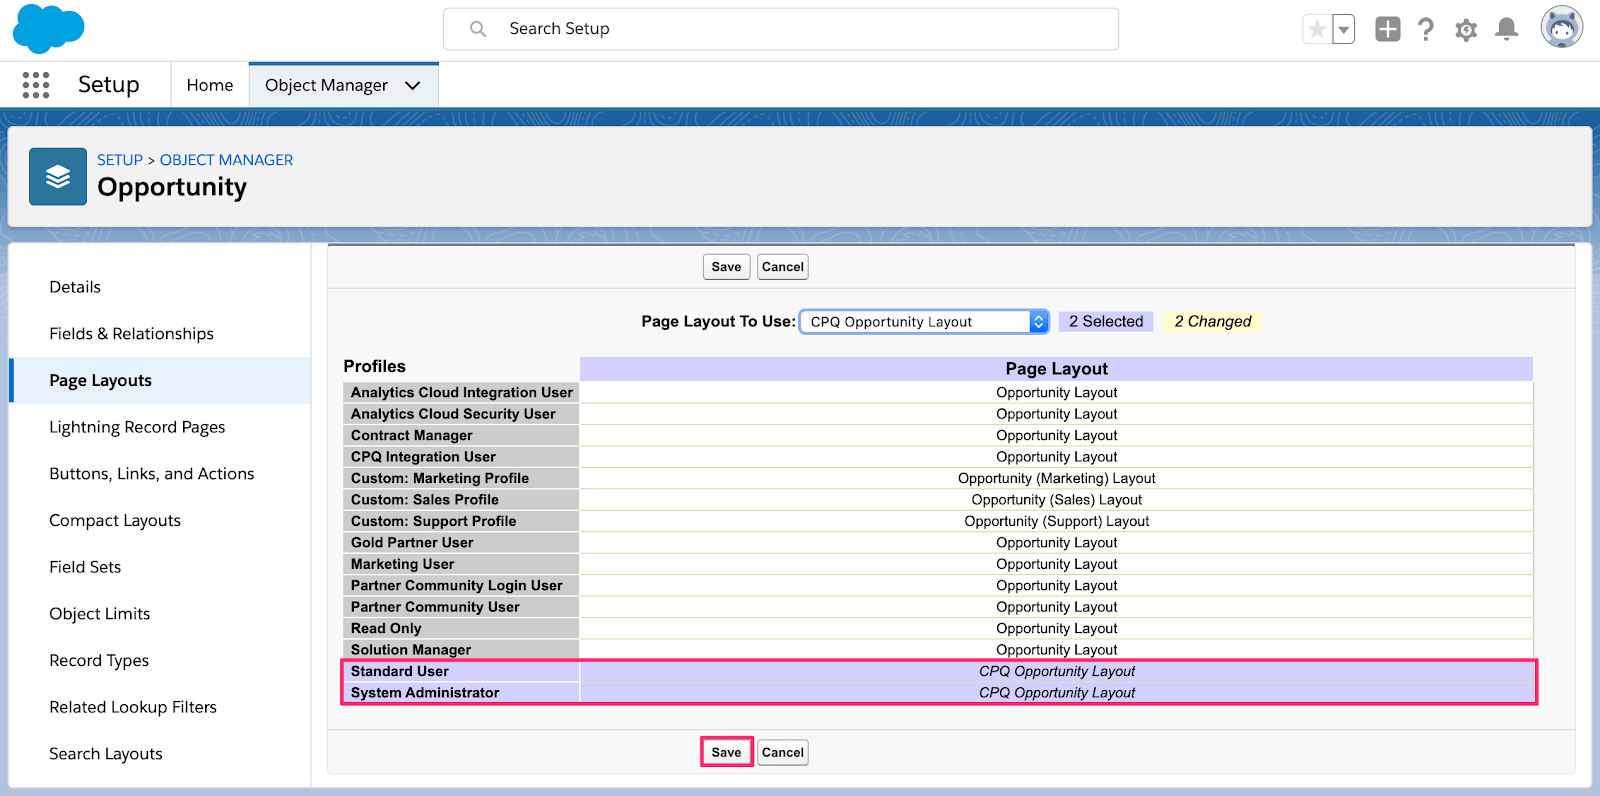The image size is (1600, 796).
Task: Click Opportunity (Sales) Layout cell
Action: click(x=1056, y=500)
